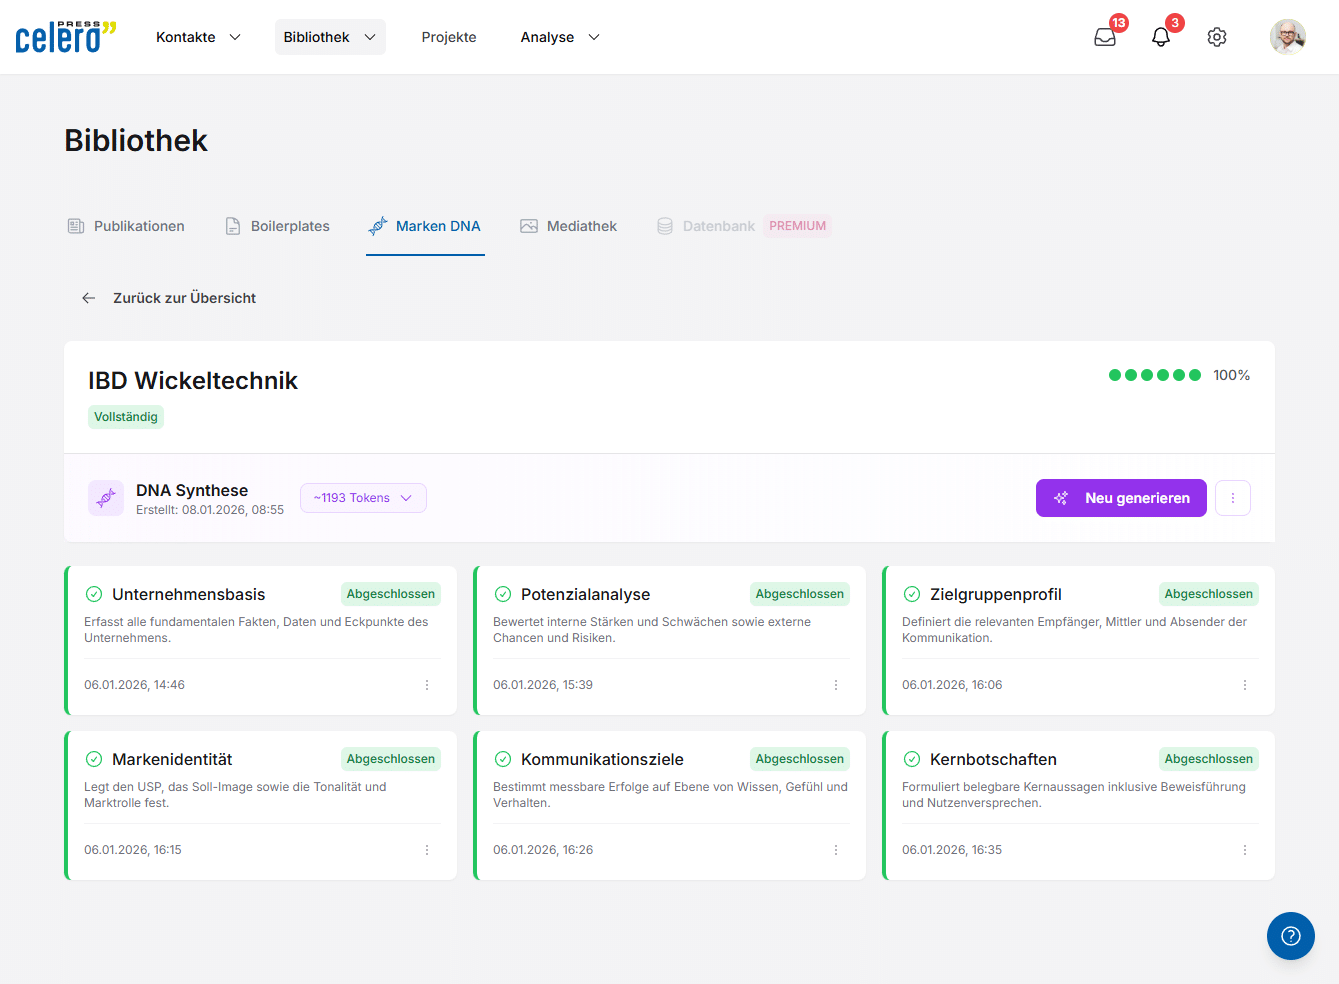Open the kebab menu next to Neu generieren

click(x=1232, y=497)
